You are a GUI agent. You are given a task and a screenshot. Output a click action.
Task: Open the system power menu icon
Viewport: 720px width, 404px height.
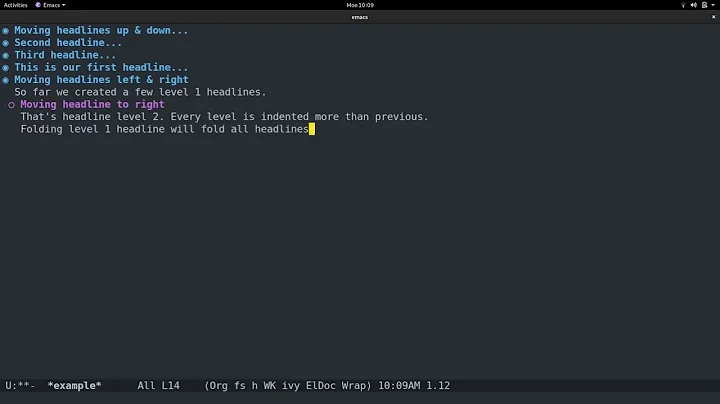click(704, 5)
